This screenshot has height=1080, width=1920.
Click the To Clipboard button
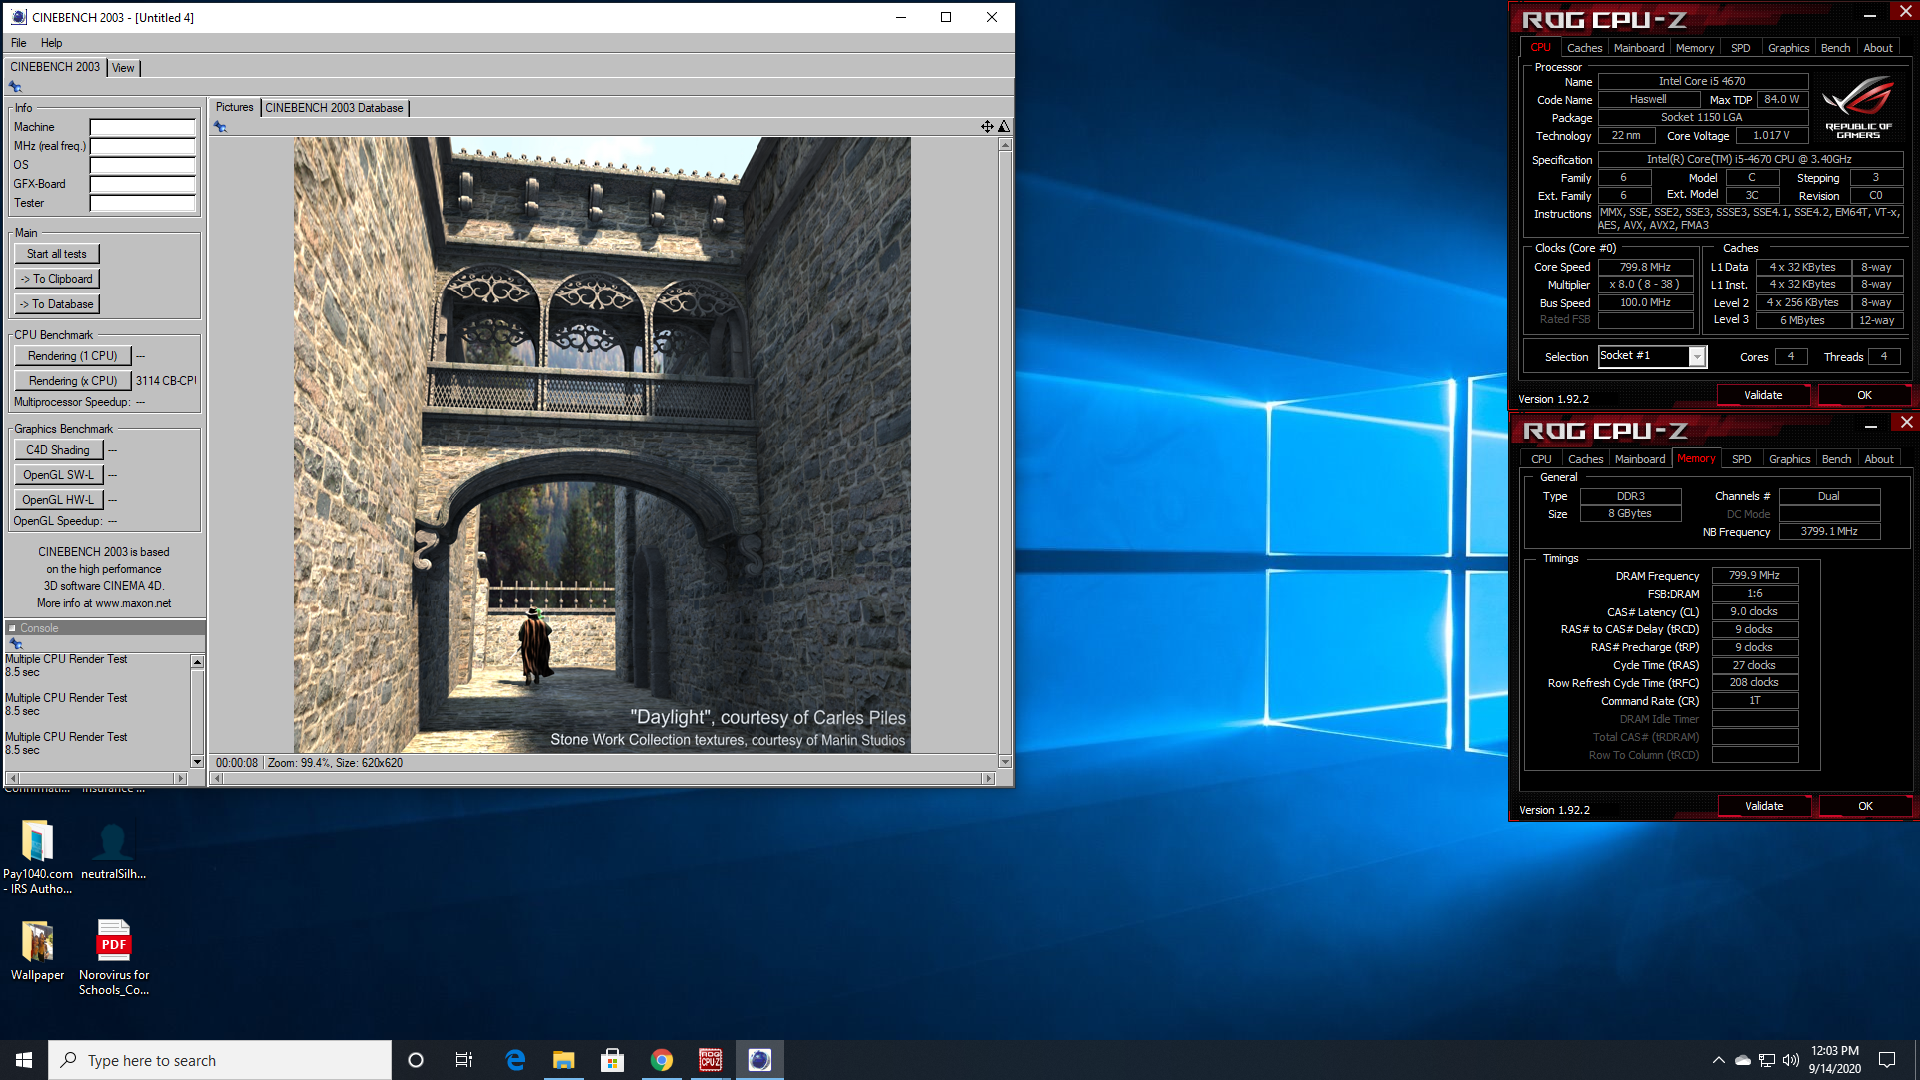(x=57, y=279)
